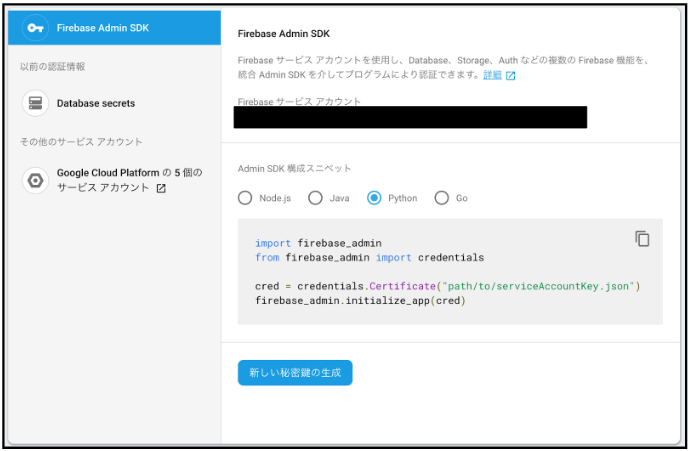Click the Node.js label text

[x=275, y=198]
